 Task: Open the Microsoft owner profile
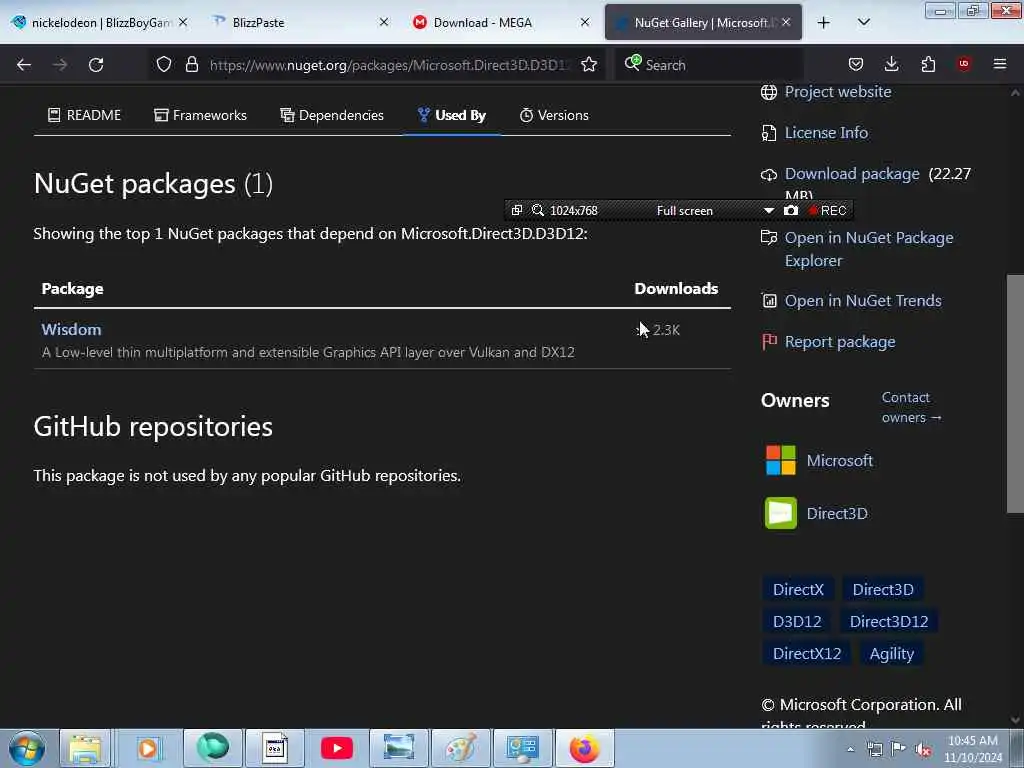coord(839,460)
